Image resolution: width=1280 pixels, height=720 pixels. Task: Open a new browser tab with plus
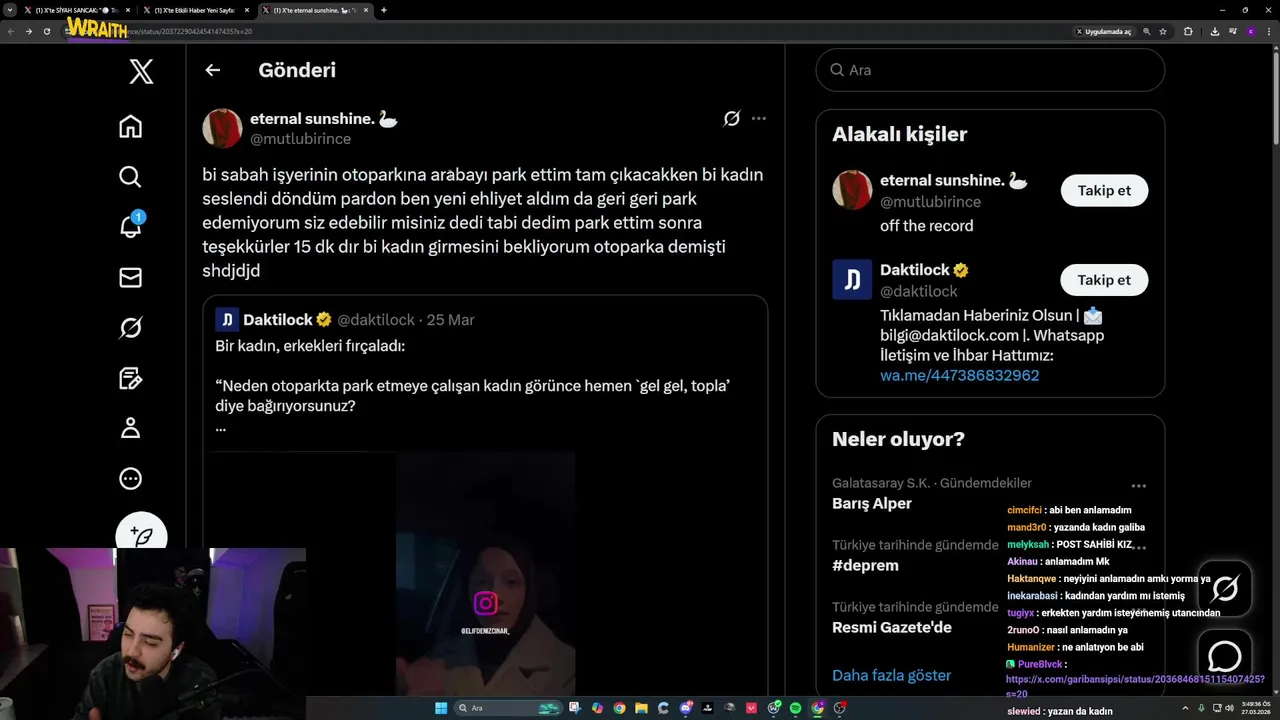pos(384,10)
